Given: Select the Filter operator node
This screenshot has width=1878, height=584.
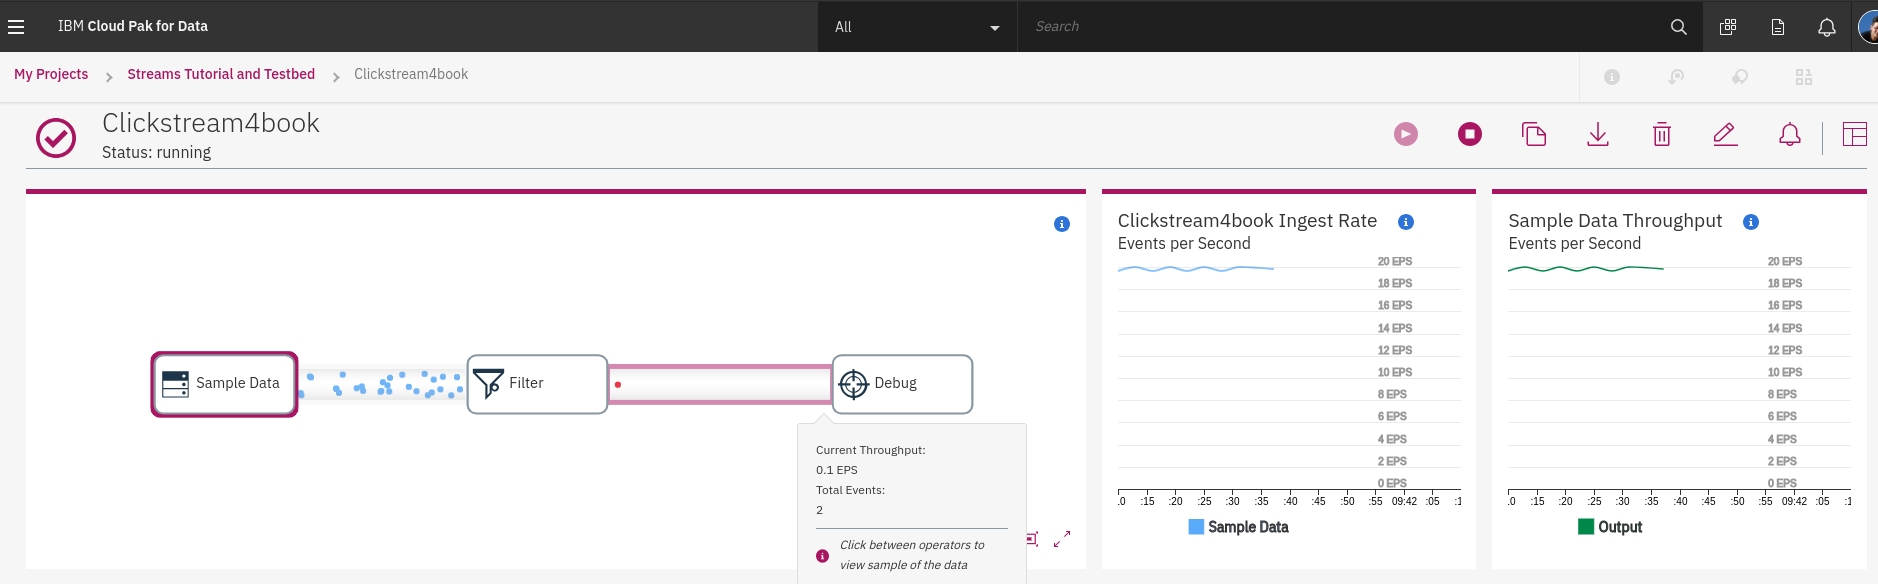Looking at the screenshot, I should pos(537,384).
